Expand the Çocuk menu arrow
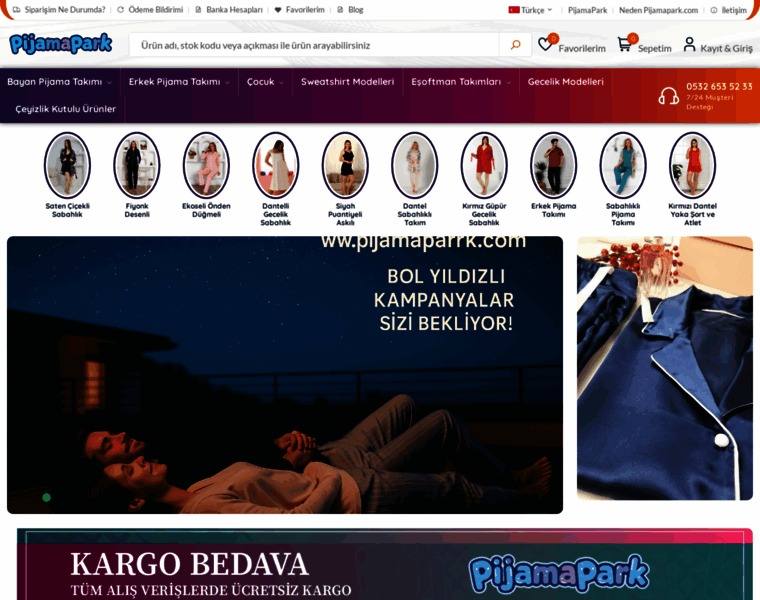 [281, 83]
